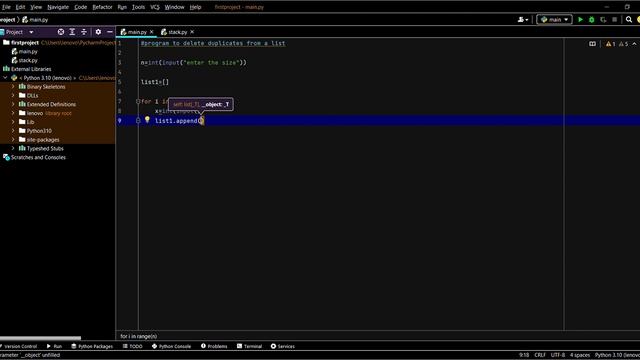
Task: Expand the Extended Definitions node
Action: click(x=13, y=104)
